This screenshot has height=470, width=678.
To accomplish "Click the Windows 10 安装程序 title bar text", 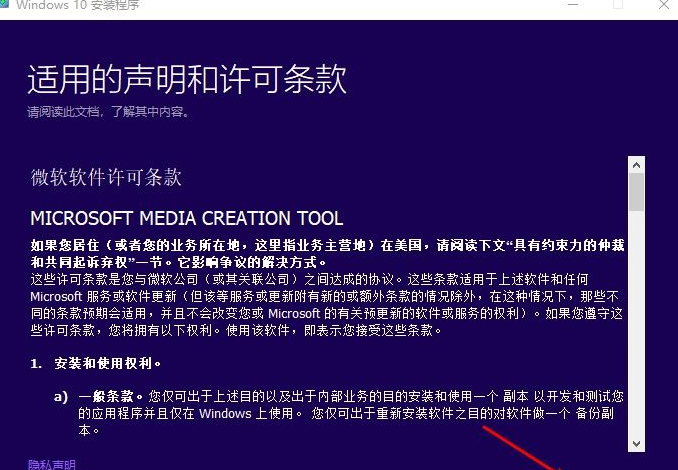I will pyautogui.click(x=77, y=5).
